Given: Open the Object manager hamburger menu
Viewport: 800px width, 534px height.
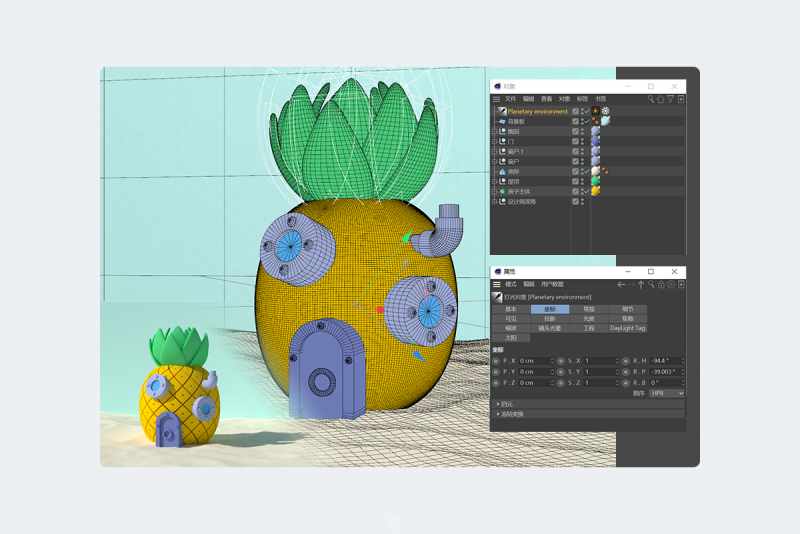Looking at the screenshot, I should [x=496, y=99].
